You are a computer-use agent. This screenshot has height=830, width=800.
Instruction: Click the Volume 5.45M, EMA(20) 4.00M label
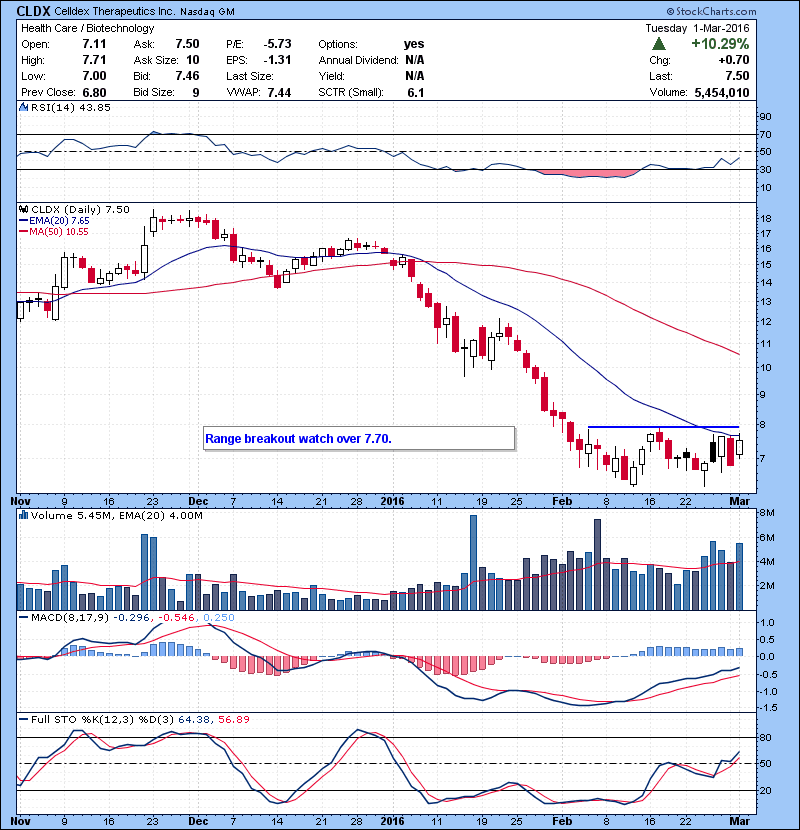tap(116, 516)
